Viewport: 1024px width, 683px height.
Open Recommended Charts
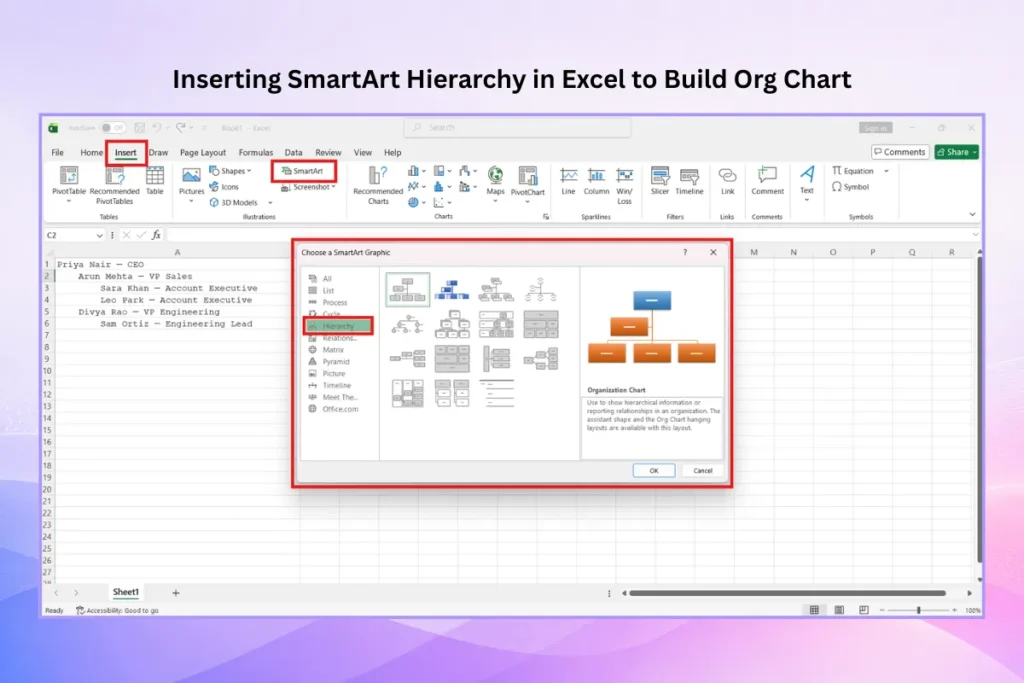pyautogui.click(x=378, y=185)
